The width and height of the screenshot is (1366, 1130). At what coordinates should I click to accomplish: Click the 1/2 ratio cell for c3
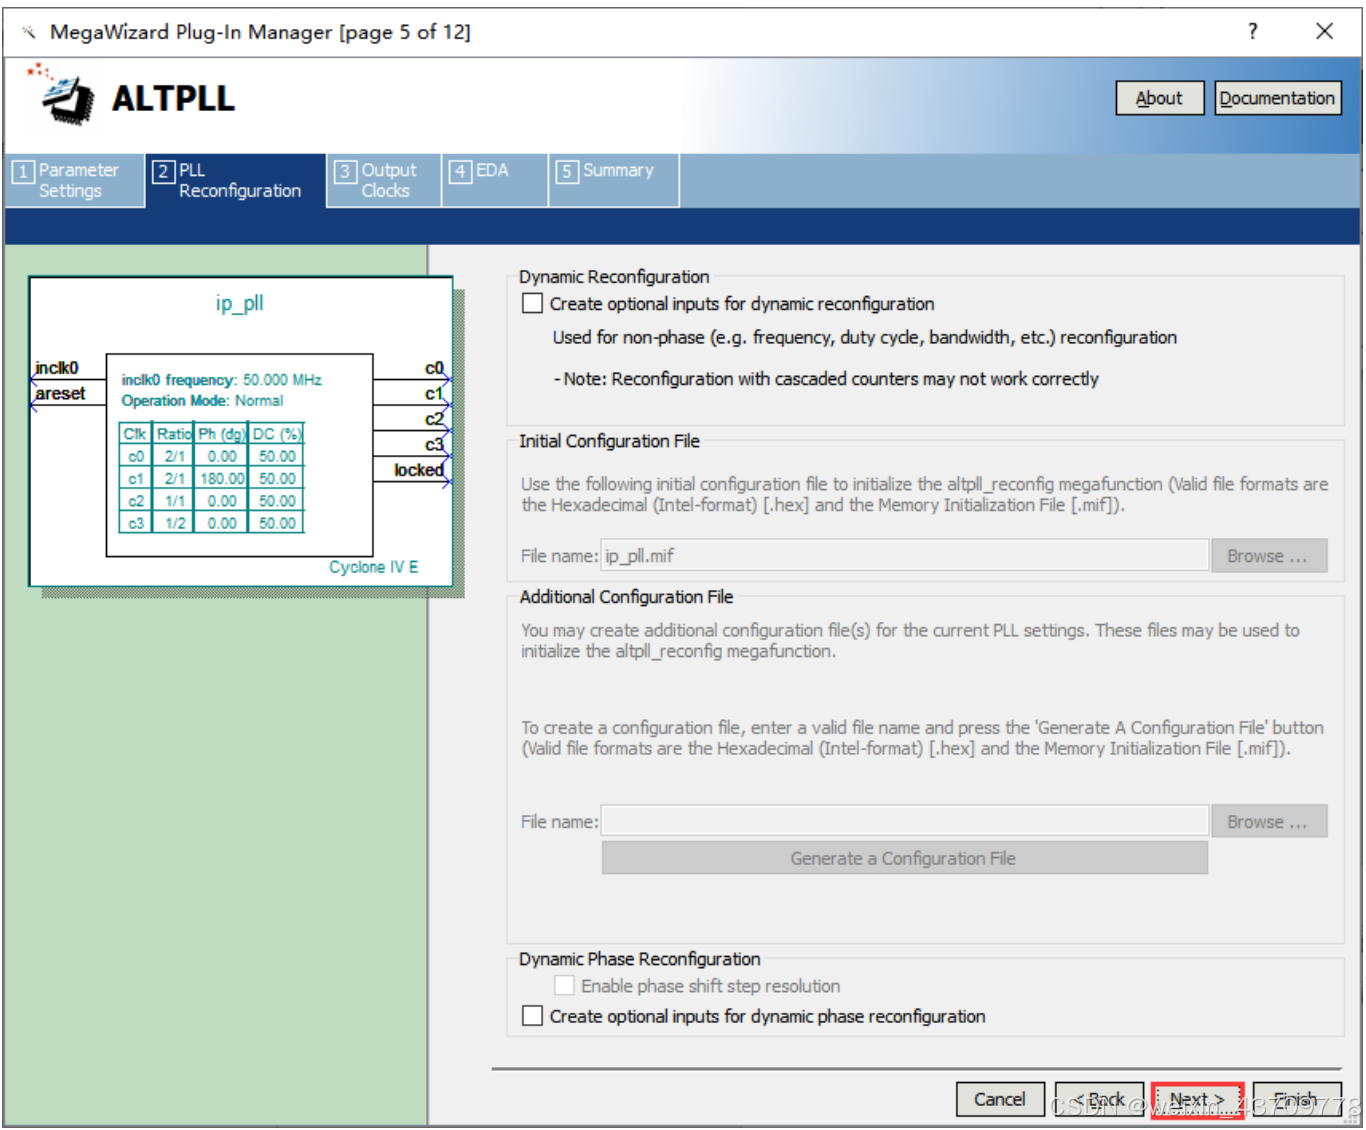click(x=175, y=523)
